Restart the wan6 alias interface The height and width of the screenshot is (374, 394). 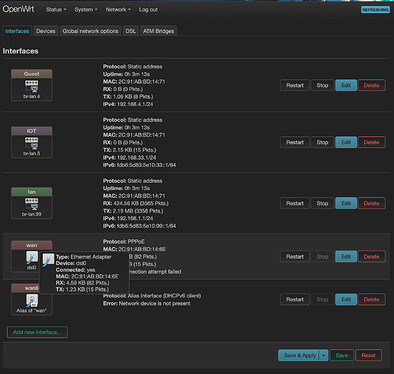click(x=295, y=299)
